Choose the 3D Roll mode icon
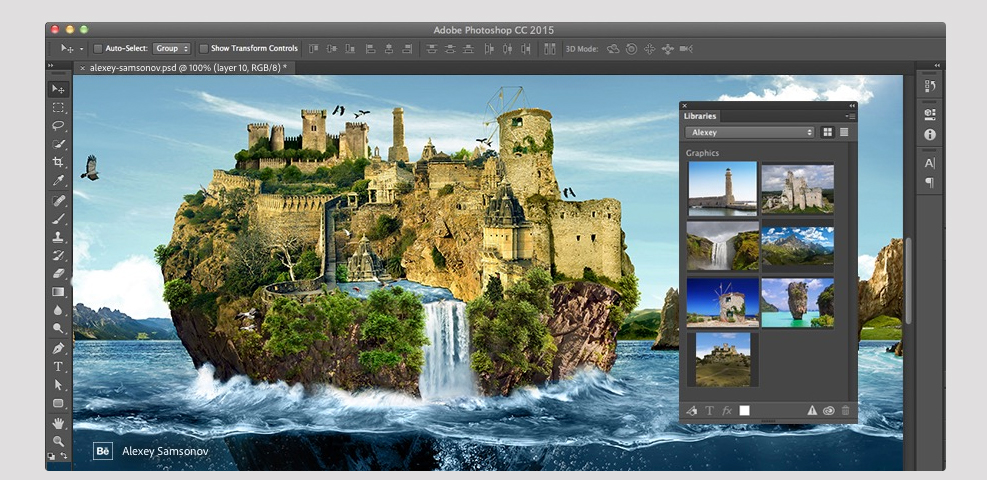Image resolution: width=987 pixels, height=480 pixels. 631,48
